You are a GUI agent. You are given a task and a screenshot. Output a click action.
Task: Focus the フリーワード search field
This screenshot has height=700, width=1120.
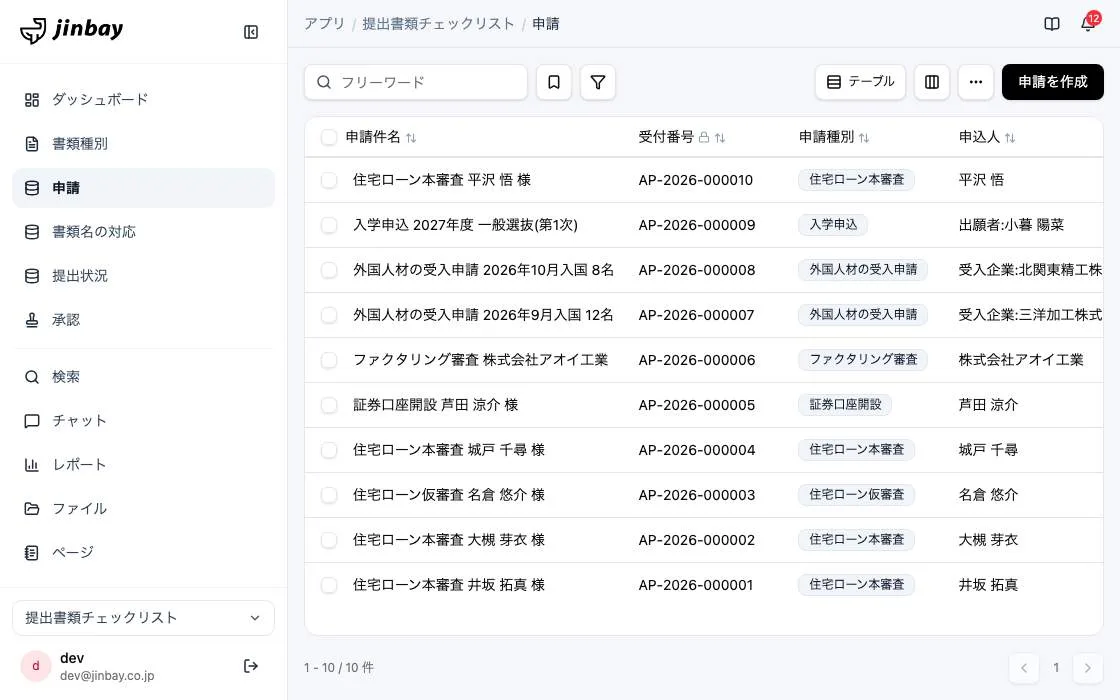pyautogui.click(x=416, y=82)
